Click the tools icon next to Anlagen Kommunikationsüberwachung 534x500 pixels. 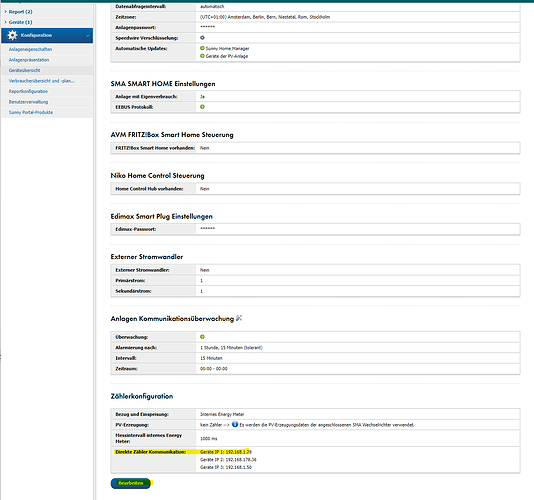pos(239,318)
